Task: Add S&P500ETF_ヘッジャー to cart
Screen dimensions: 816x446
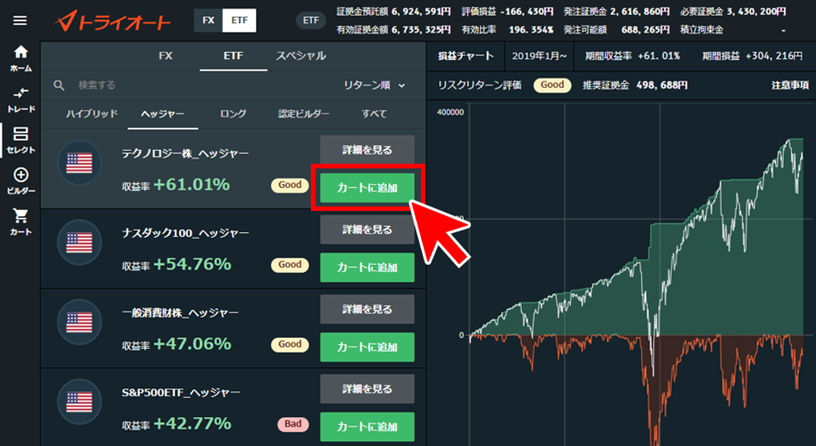Action: tap(367, 427)
